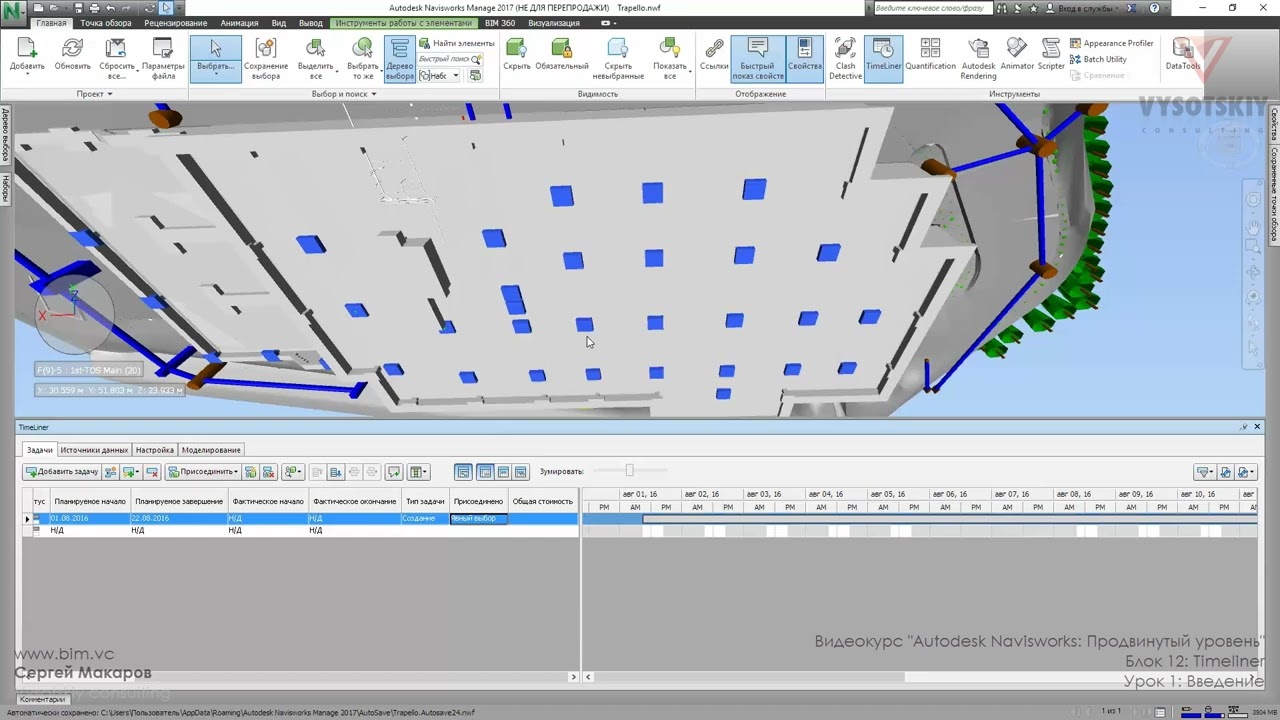Open the Scripter tool

tap(1051, 55)
